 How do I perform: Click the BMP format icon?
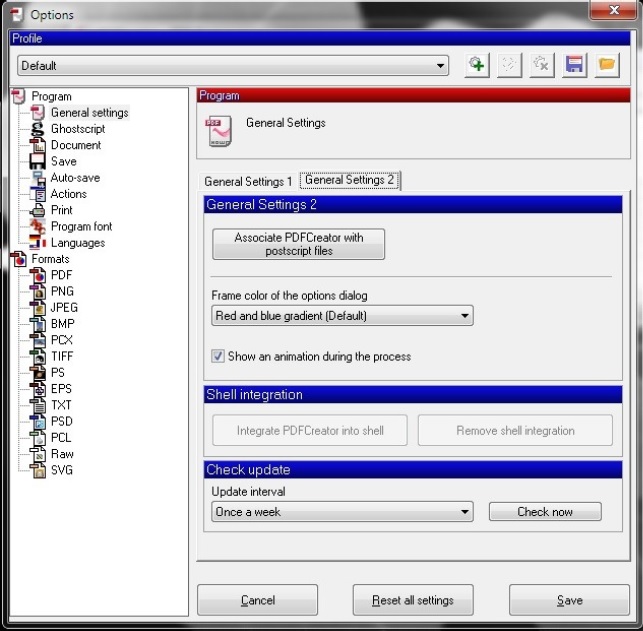(x=37, y=324)
